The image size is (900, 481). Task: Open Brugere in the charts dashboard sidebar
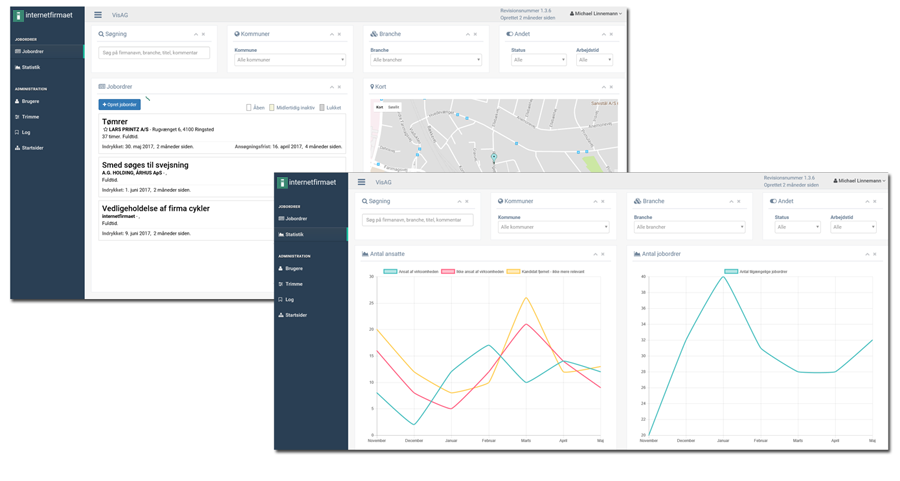point(294,268)
